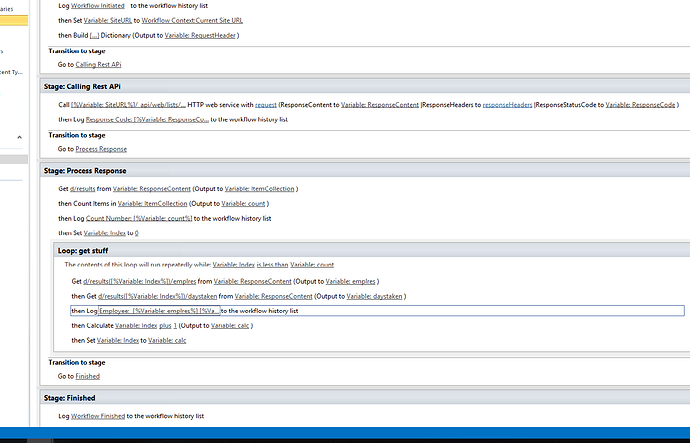Change the 'is less than' operator
The width and height of the screenshot is (690, 443).
272,264
